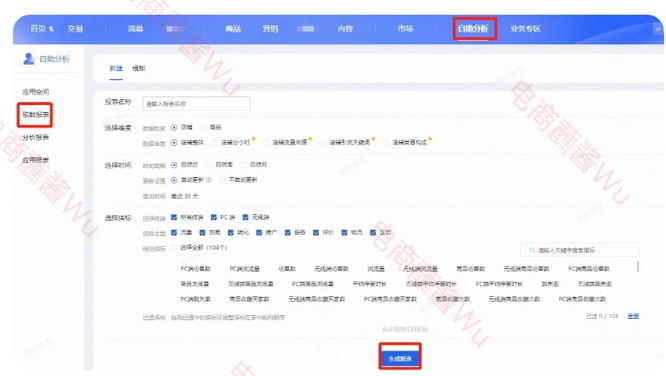Screen dimensions: 666x376
Task: Toggle the 物流 topic checkbox
Action: coord(344,232)
